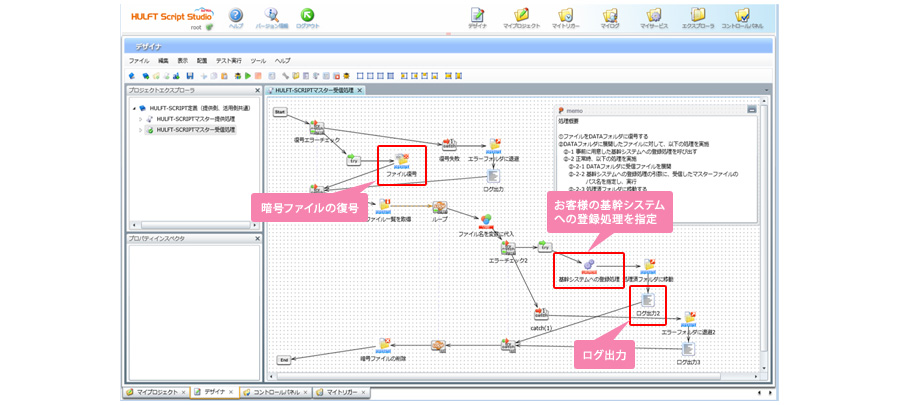Select the 基幹システムへの登録処理 node
Screen dimensions: 900x405
pos(588,263)
